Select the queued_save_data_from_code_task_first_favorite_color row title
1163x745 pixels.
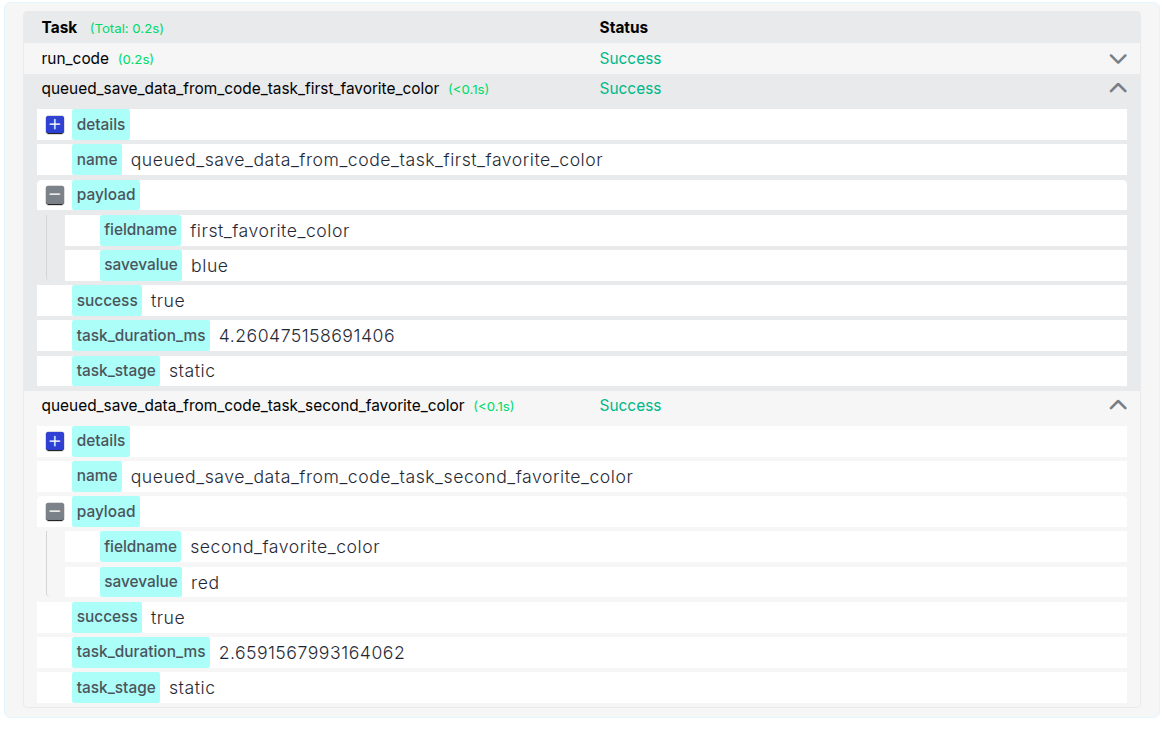click(x=240, y=89)
